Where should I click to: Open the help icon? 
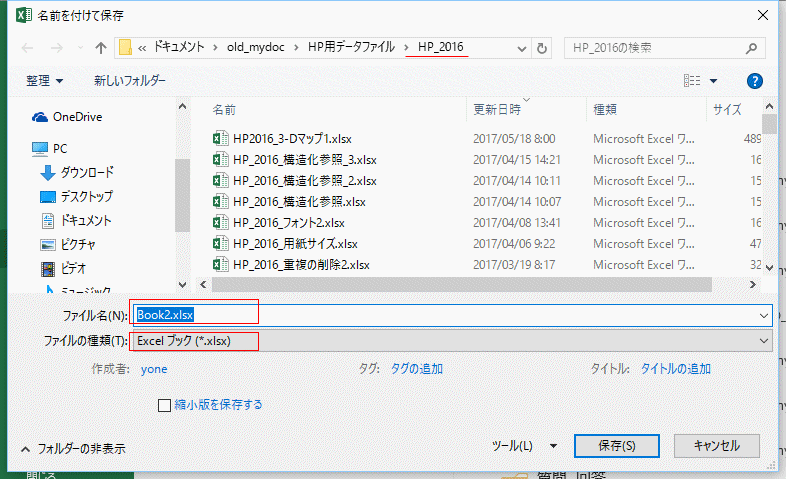click(754, 81)
